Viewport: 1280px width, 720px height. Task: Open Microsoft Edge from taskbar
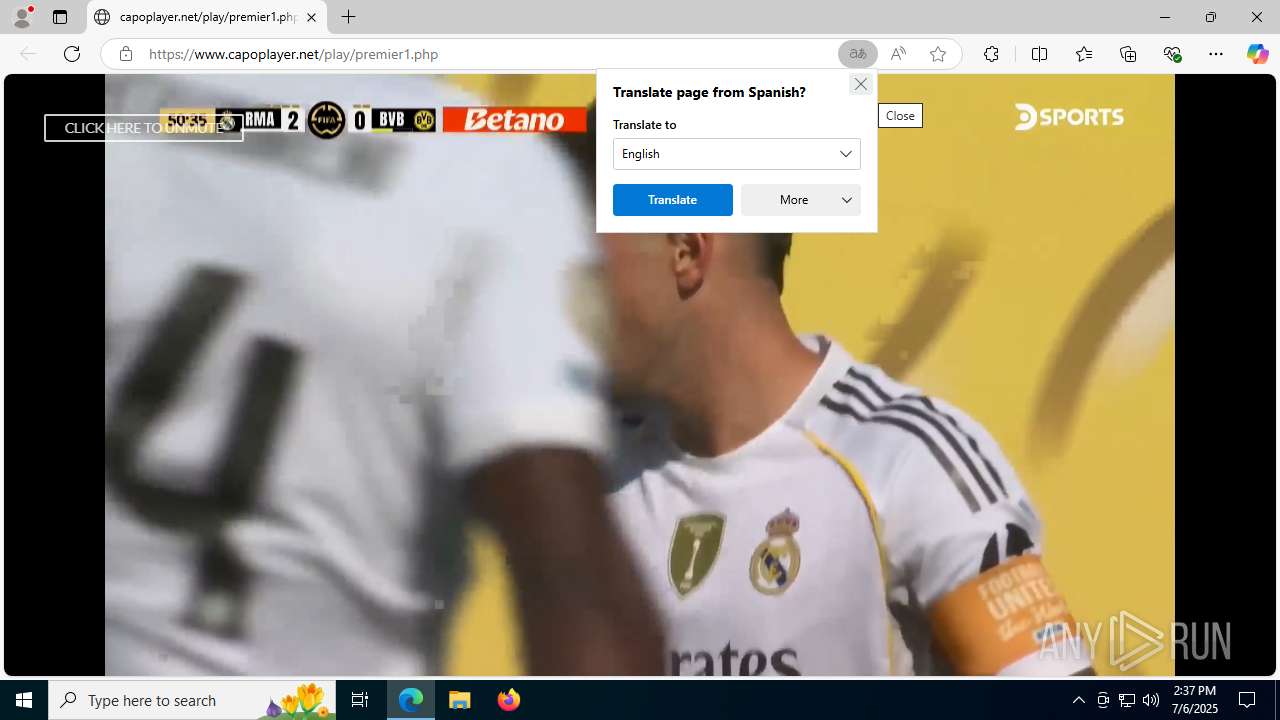(x=411, y=700)
